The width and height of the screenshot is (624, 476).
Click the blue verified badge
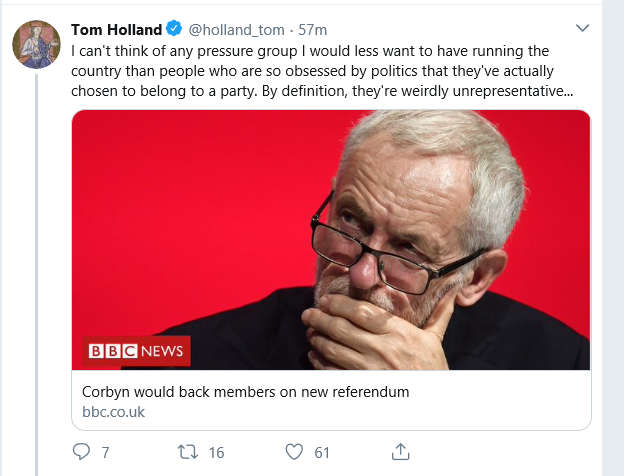tap(172, 29)
